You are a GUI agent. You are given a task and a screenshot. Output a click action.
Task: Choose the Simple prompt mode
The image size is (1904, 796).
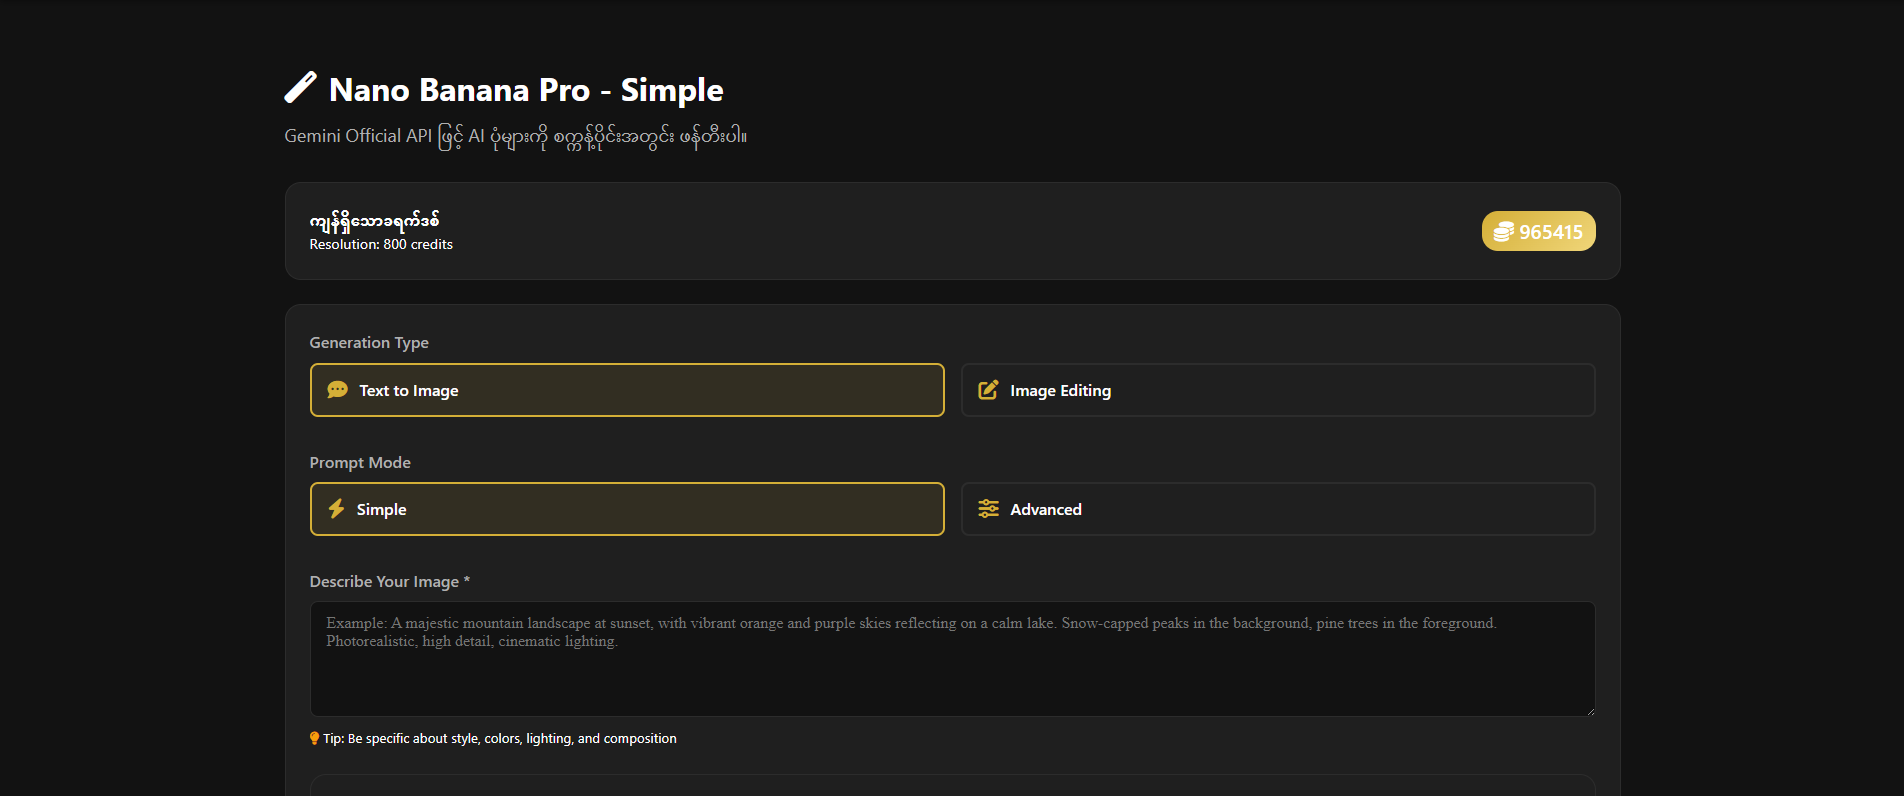[x=627, y=509]
